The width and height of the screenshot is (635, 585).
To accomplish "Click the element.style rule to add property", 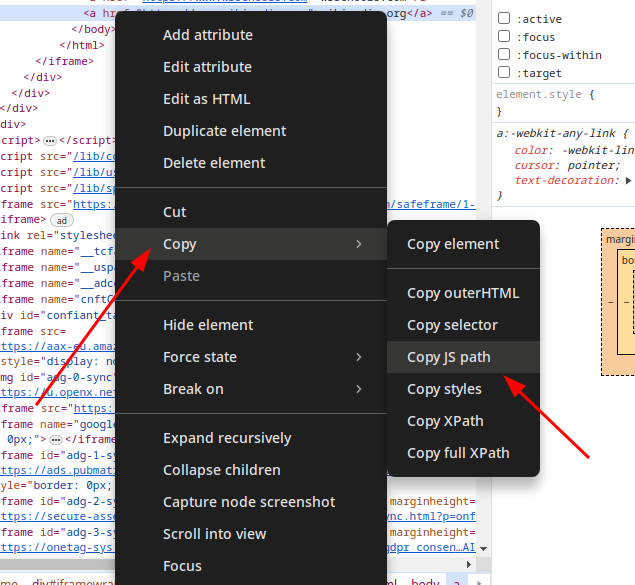I will tap(545, 94).
